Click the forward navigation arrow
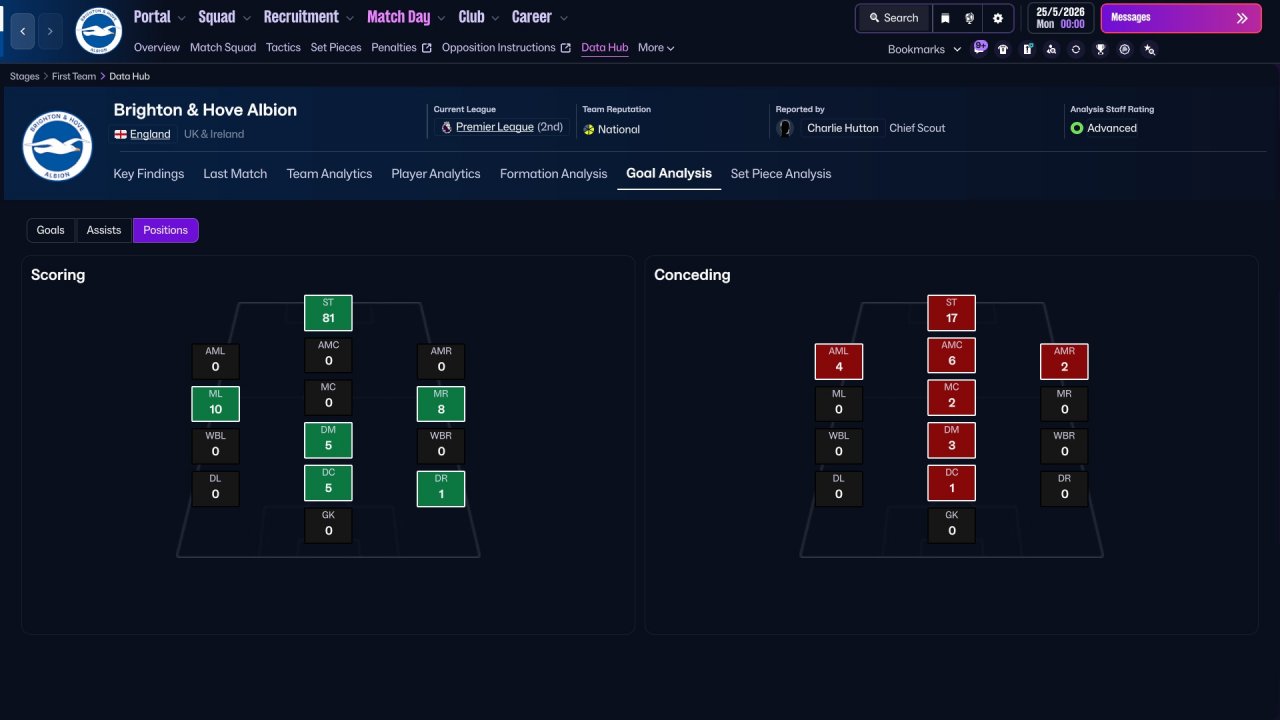 [50, 31]
